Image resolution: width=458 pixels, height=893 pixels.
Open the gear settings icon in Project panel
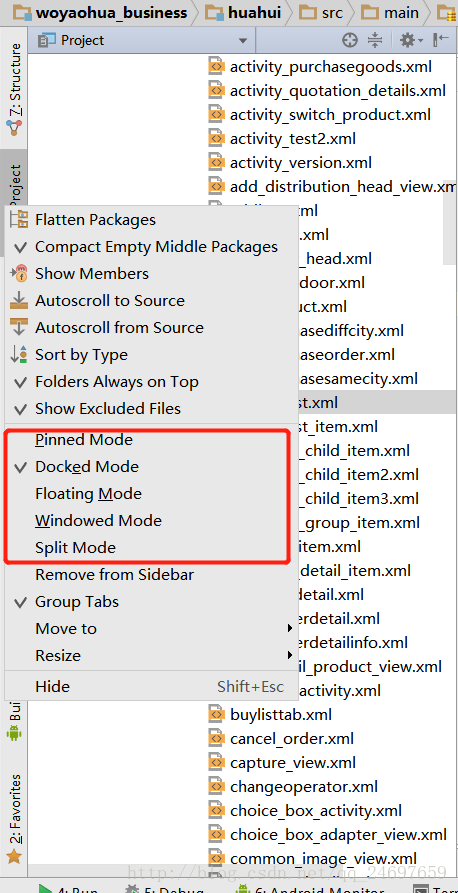point(411,40)
